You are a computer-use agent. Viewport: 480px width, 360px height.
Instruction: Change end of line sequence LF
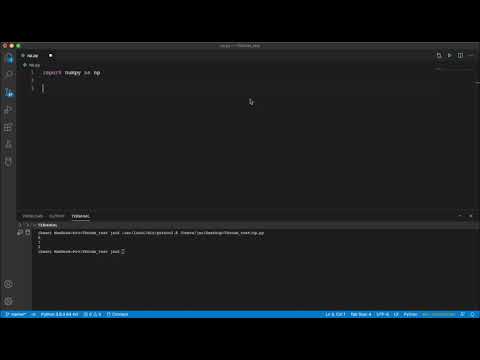(x=396, y=314)
